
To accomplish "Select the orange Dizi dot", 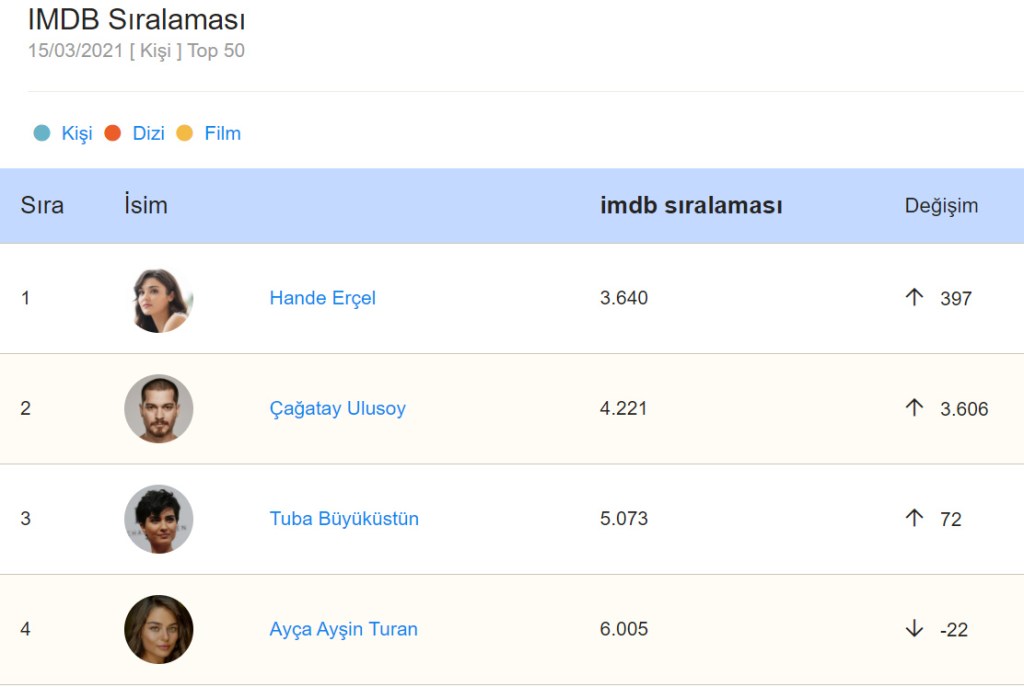I will click(113, 133).
